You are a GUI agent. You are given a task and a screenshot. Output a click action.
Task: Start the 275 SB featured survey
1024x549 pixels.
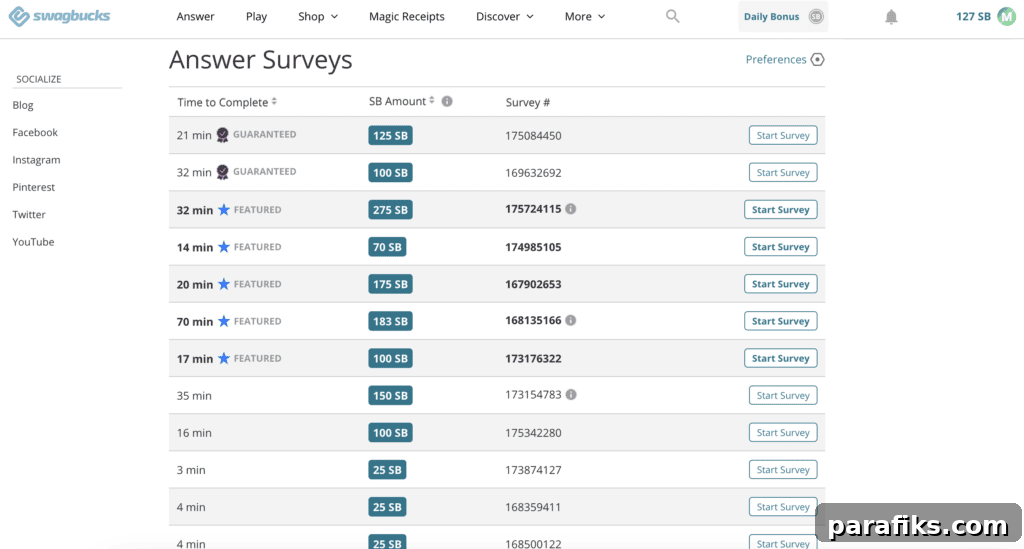pyautogui.click(x=780, y=210)
